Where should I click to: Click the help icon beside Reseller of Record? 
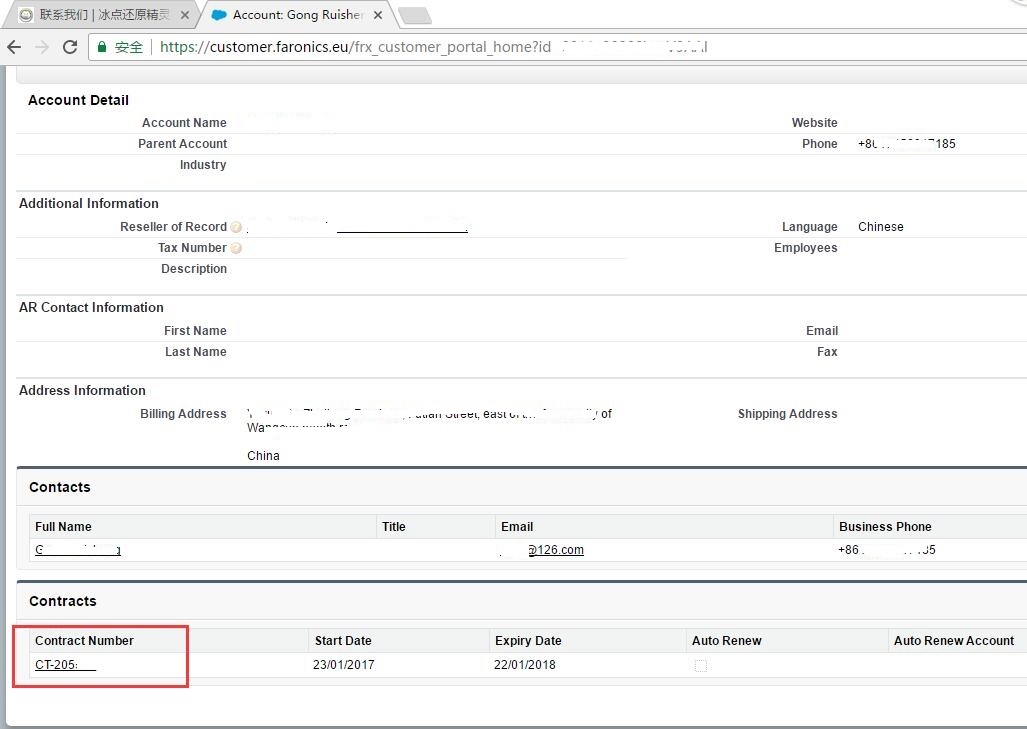pos(236,227)
